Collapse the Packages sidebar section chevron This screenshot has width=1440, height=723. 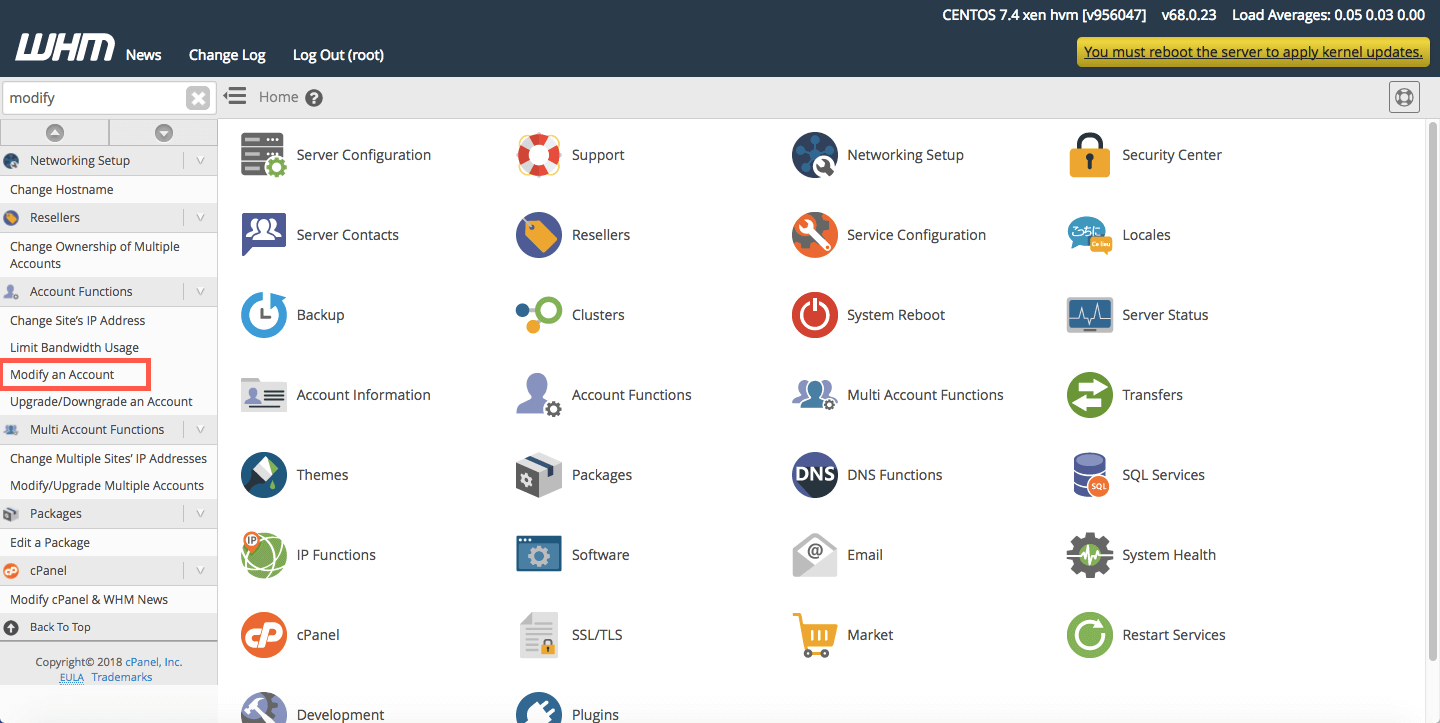pyautogui.click(x=200, y=513)
